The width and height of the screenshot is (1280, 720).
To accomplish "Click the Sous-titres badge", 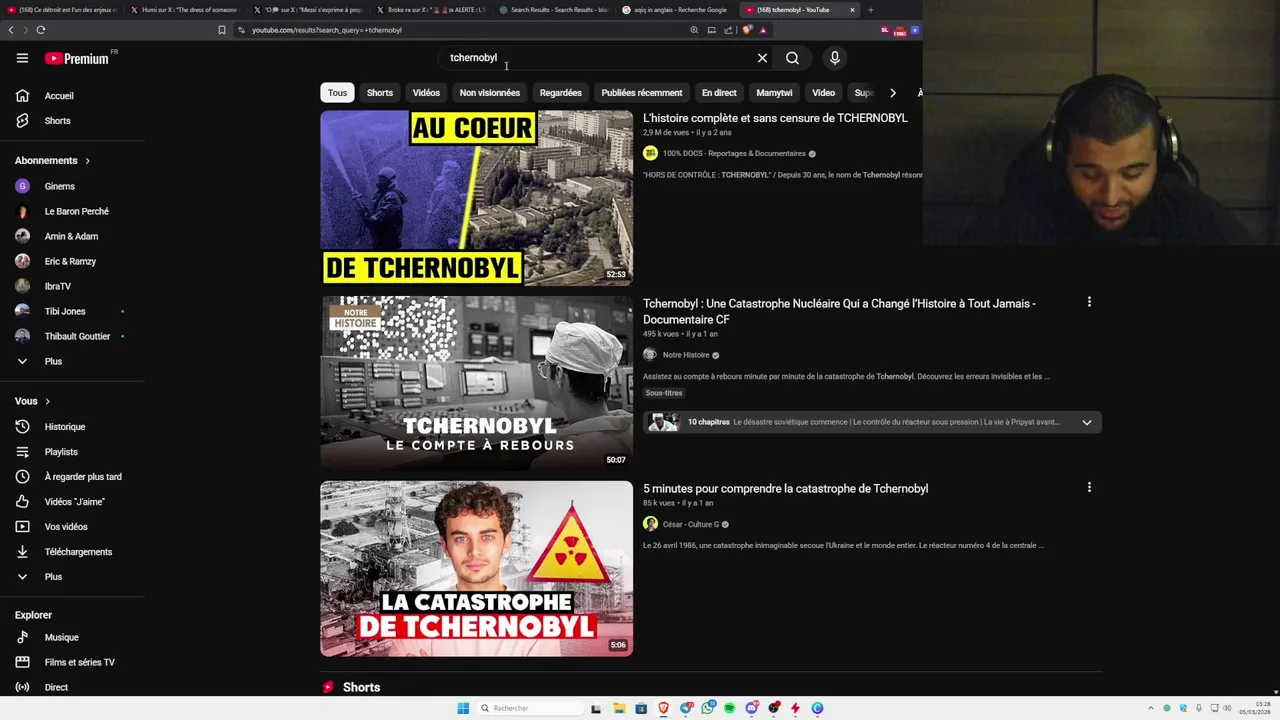I will [664, 393].
